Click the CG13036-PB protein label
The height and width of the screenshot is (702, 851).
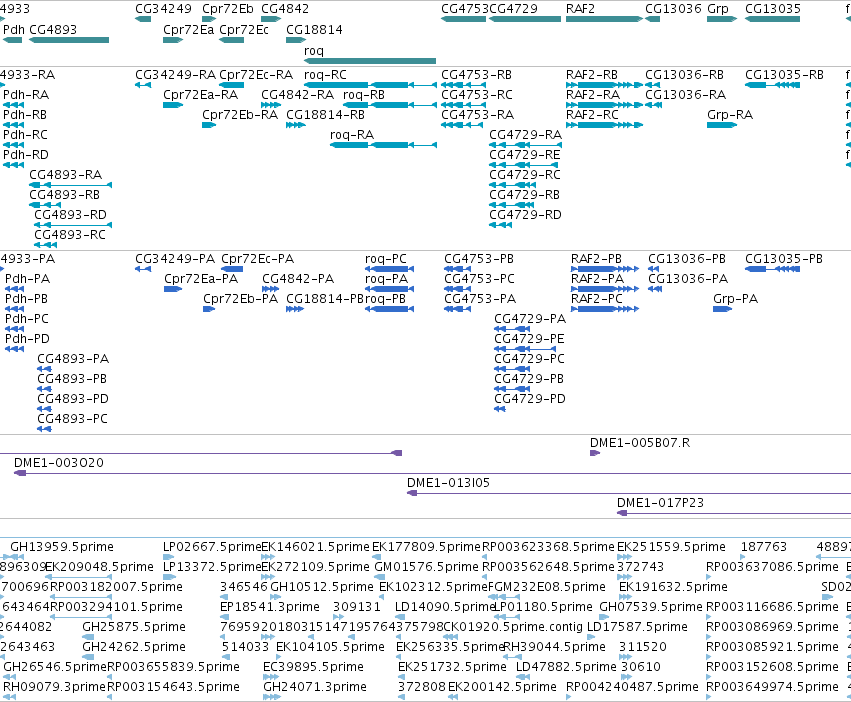(687, 258)
